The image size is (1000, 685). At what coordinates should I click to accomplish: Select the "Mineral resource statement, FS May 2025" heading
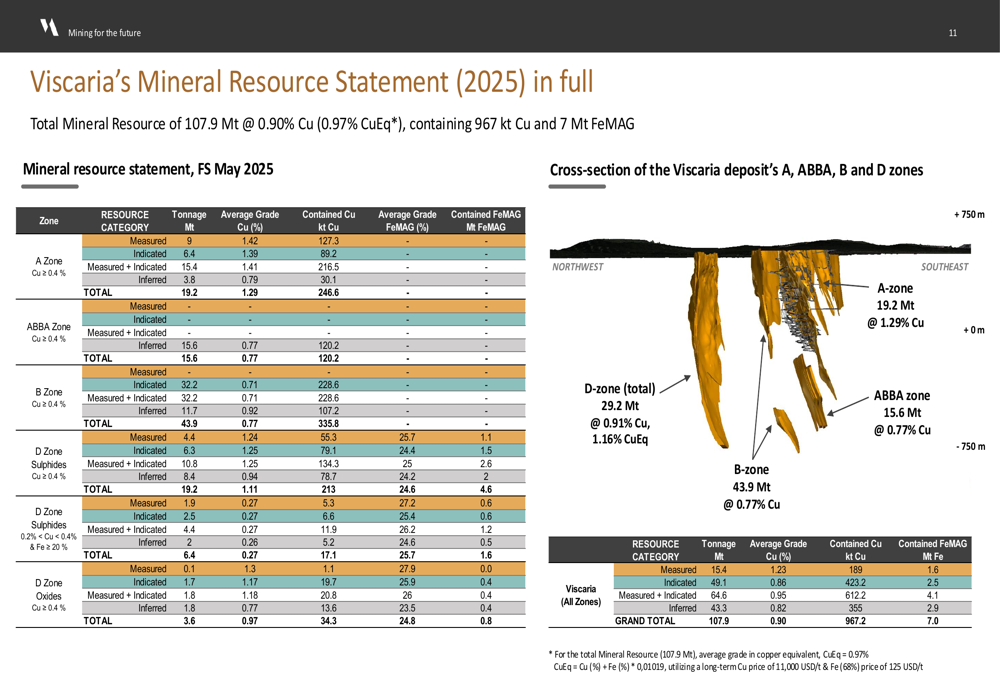coord(148,169)
